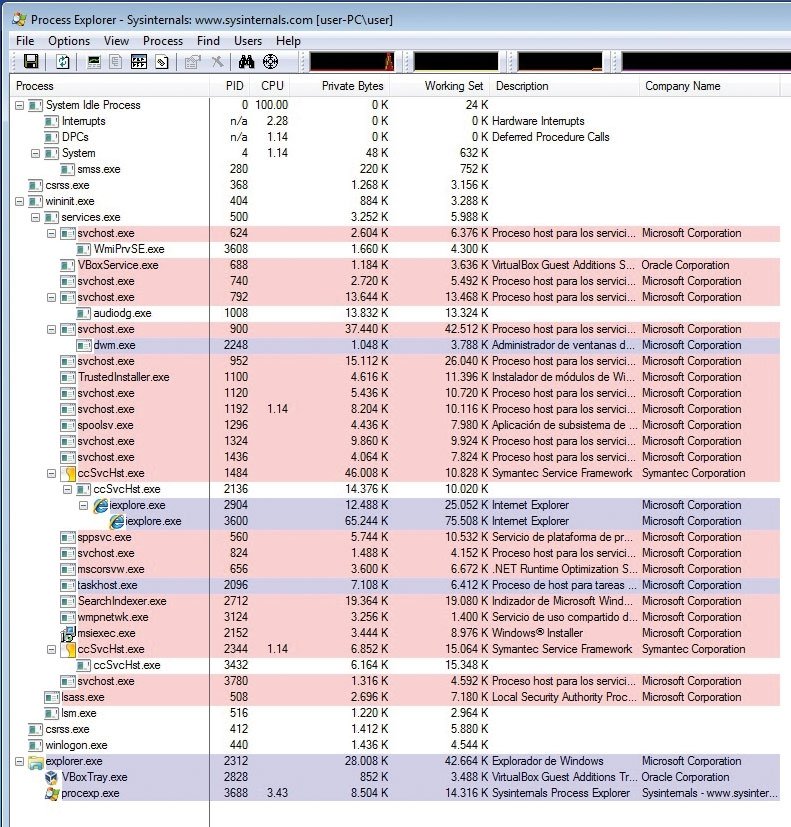791x827 pixels.
Task: Collapse iexplore.exe node with PID 2904
Action: [x=83, y=505]
